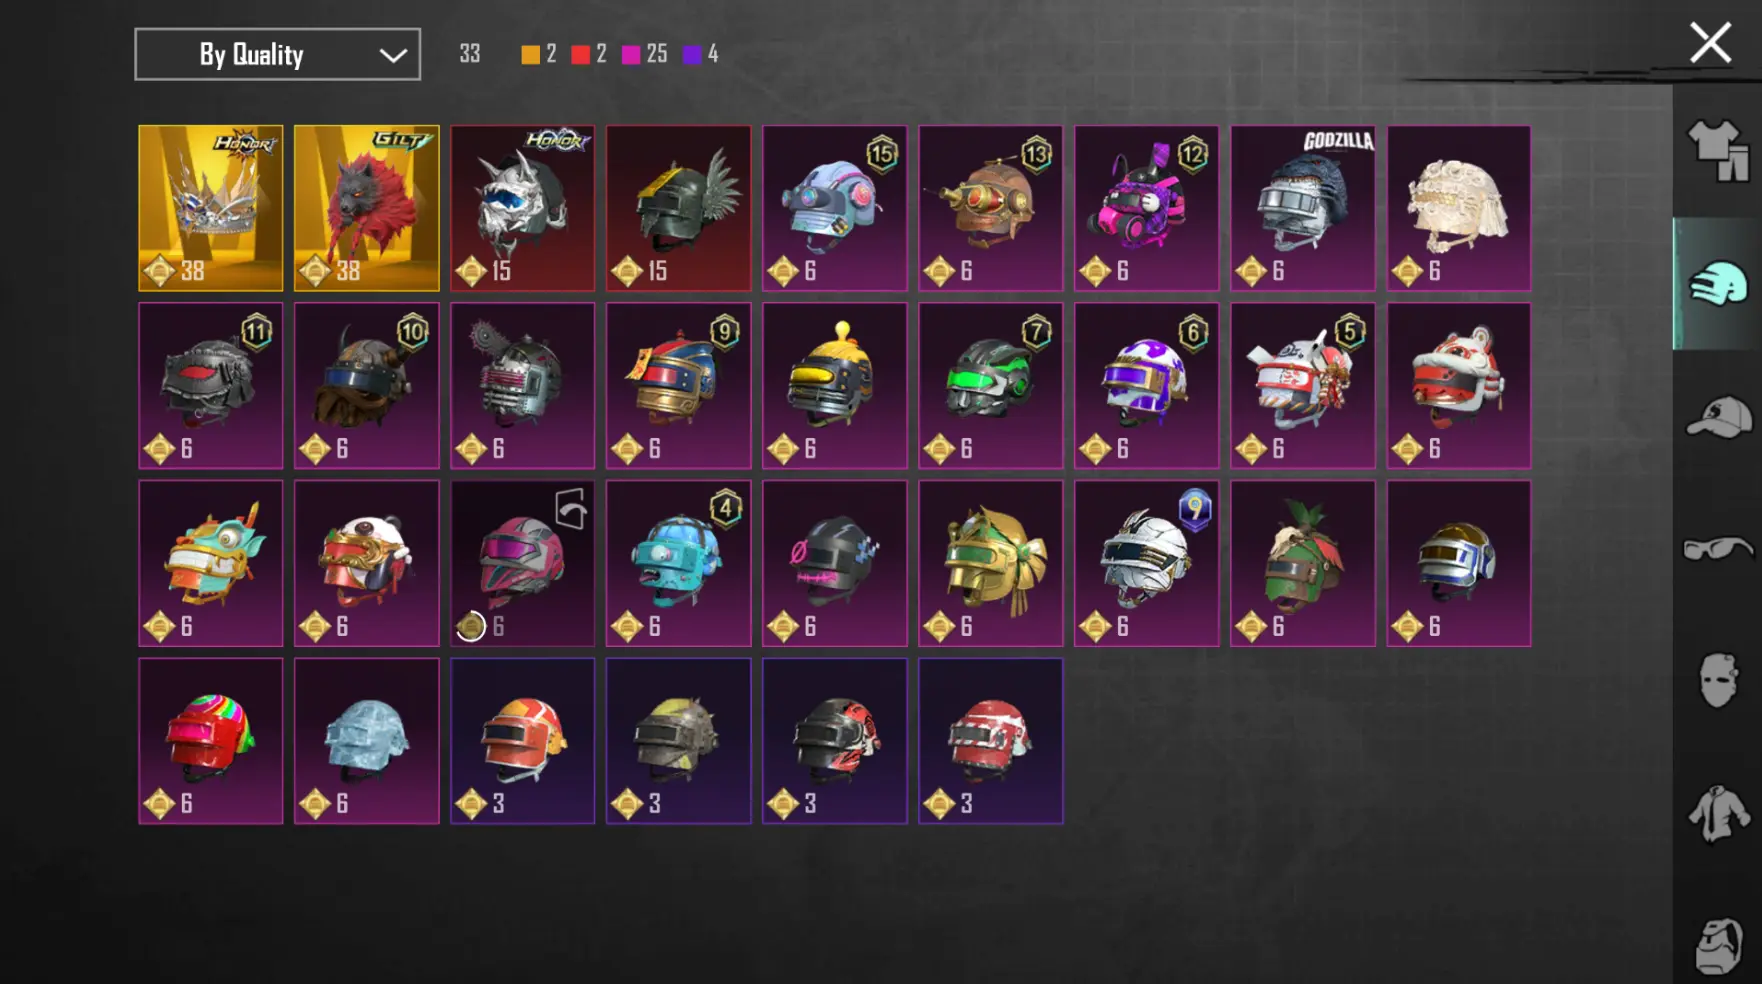1762x984 pixels.
Task: Switch to the cap headwear category
Action: pyautogui.click(x=1718, y=417)
